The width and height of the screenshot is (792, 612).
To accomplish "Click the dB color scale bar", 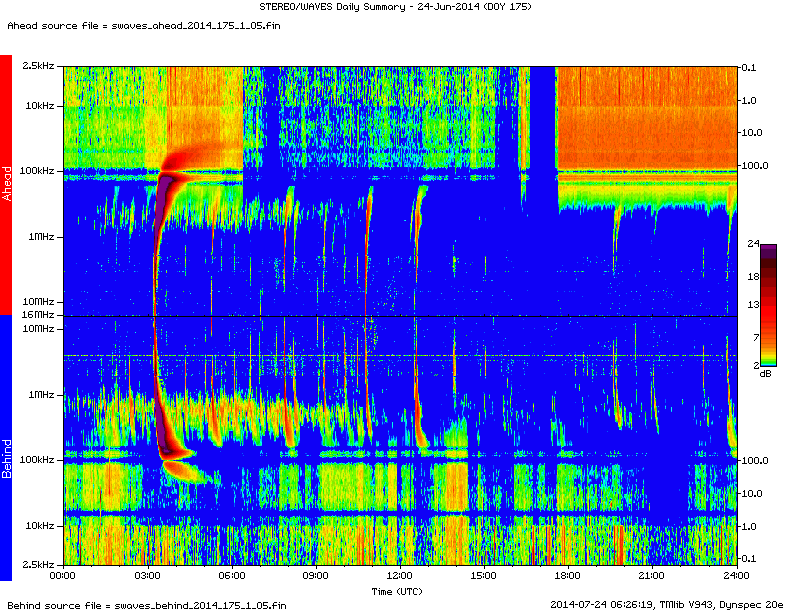I will 768,305.
